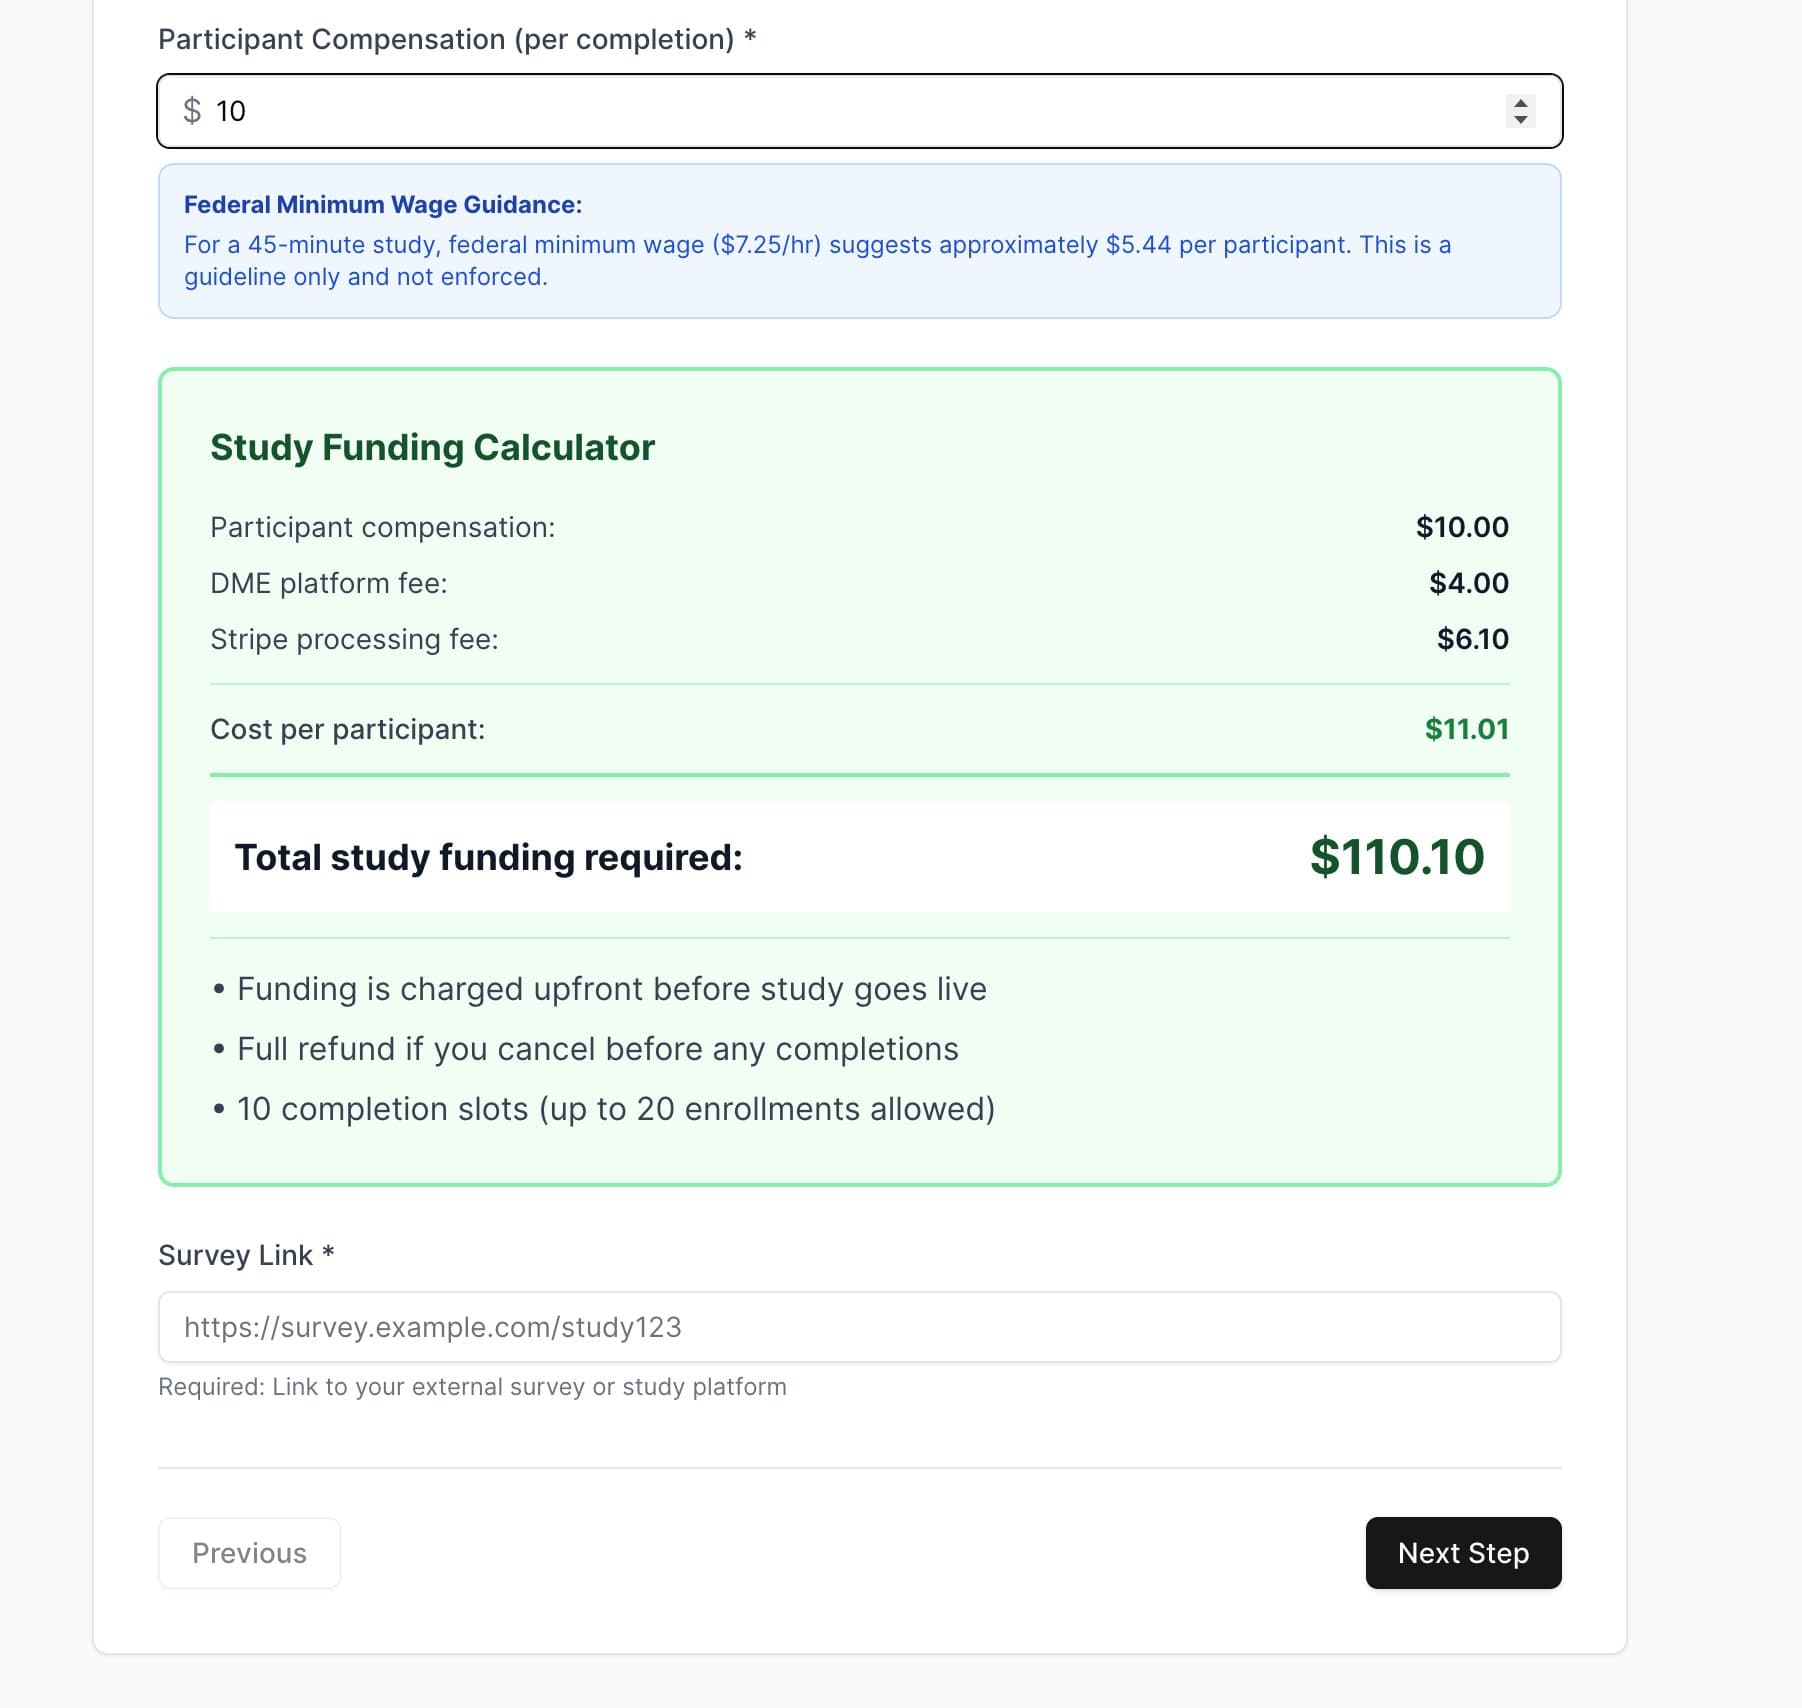Click the Survey Link input field
Viewport: 1802px width, 1708px height.
858,1327
